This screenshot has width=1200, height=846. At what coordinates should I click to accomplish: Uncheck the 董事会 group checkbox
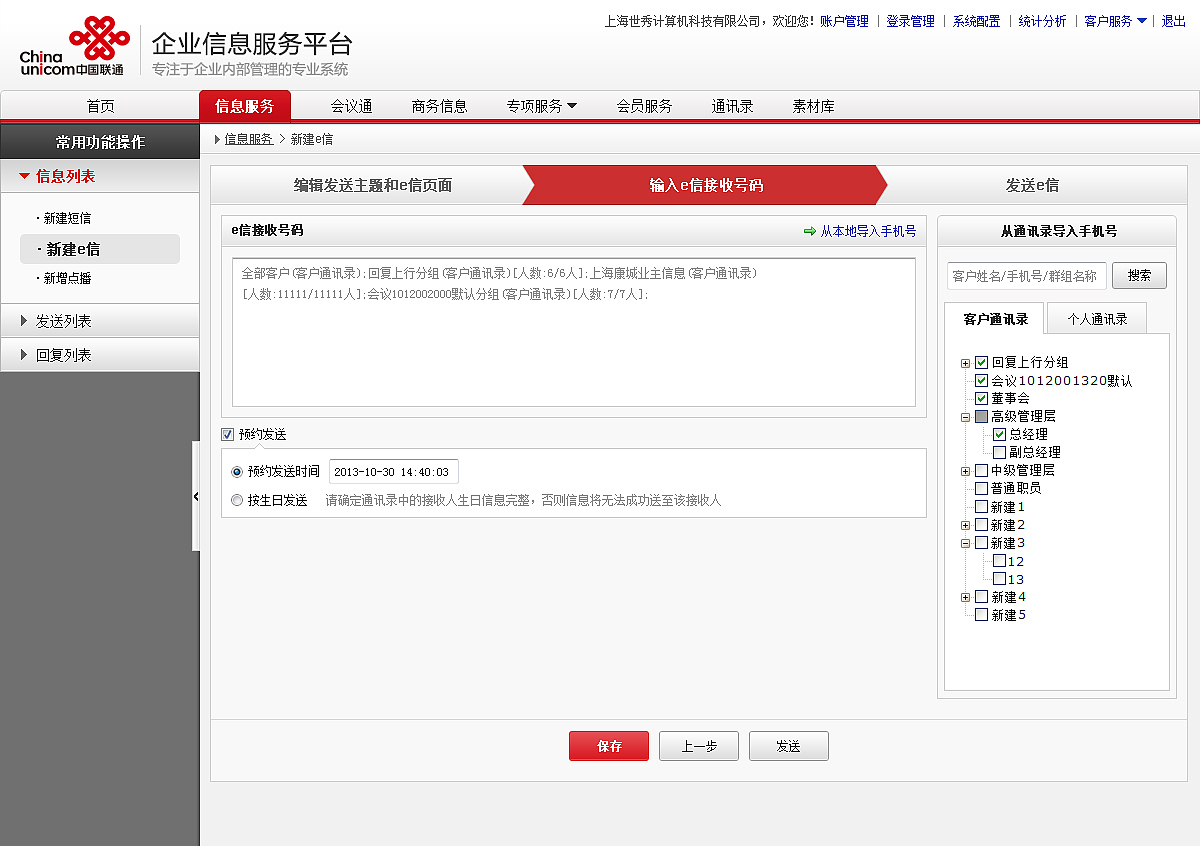point(981,397)
